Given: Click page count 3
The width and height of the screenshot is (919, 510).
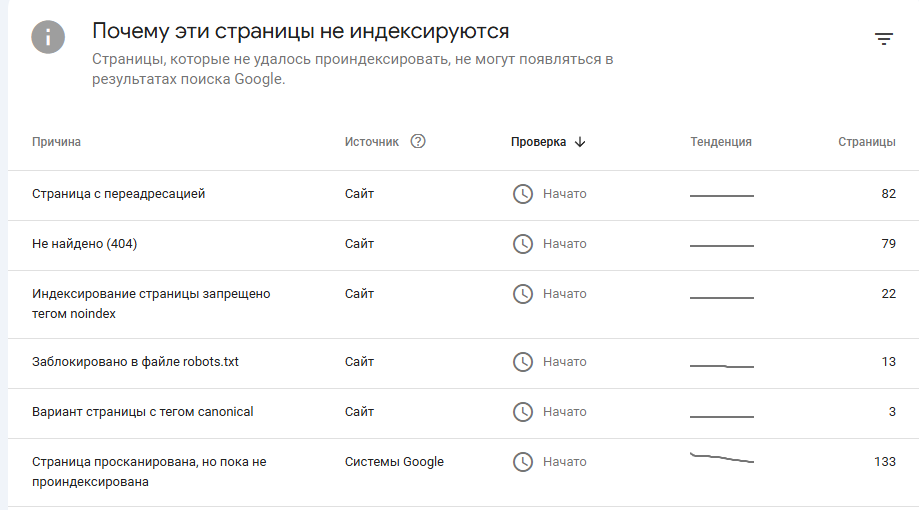Looking at the screenshot, I should click(x=892, y=412).
